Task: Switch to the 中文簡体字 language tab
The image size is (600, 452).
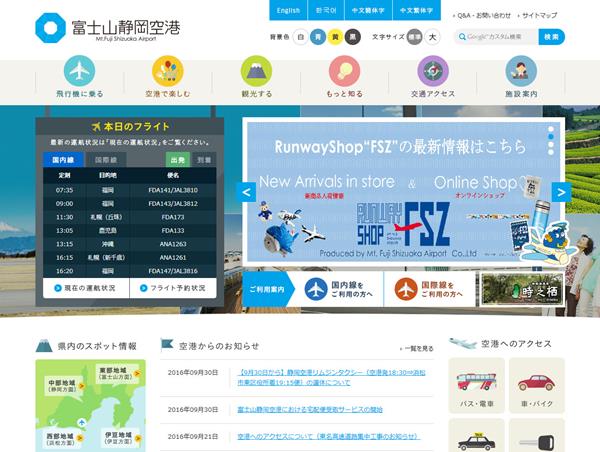Action: 368,10
